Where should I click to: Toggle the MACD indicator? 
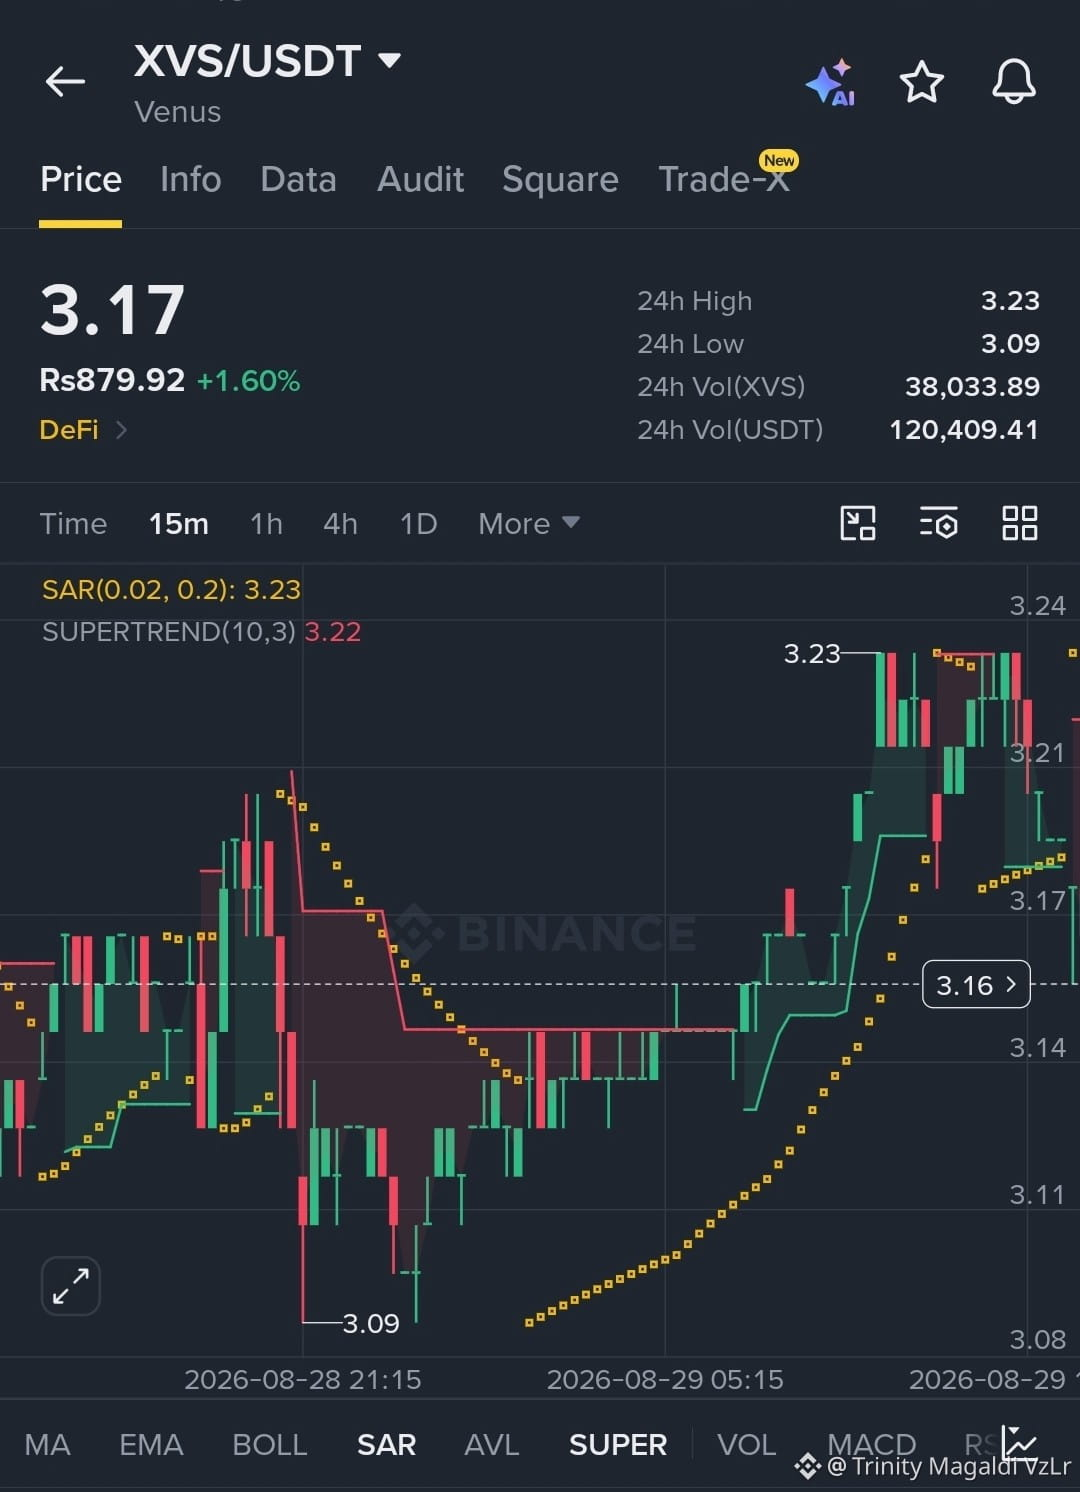tap(871, 1444)
